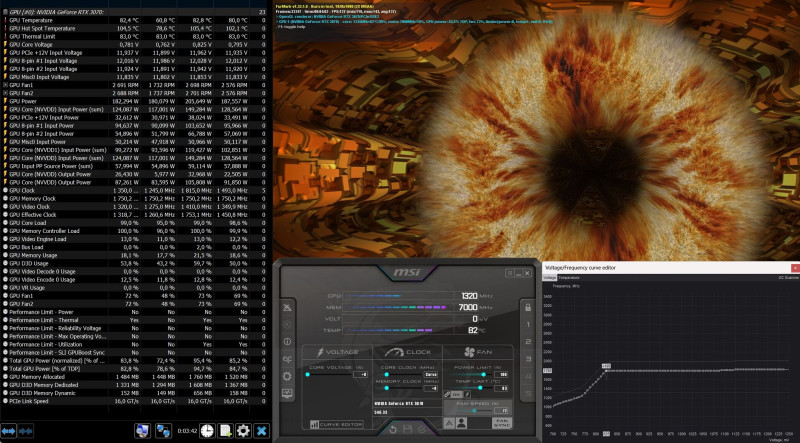
Task: Open the Fan panel header in Afterburner
Action: tap(478, 352)
